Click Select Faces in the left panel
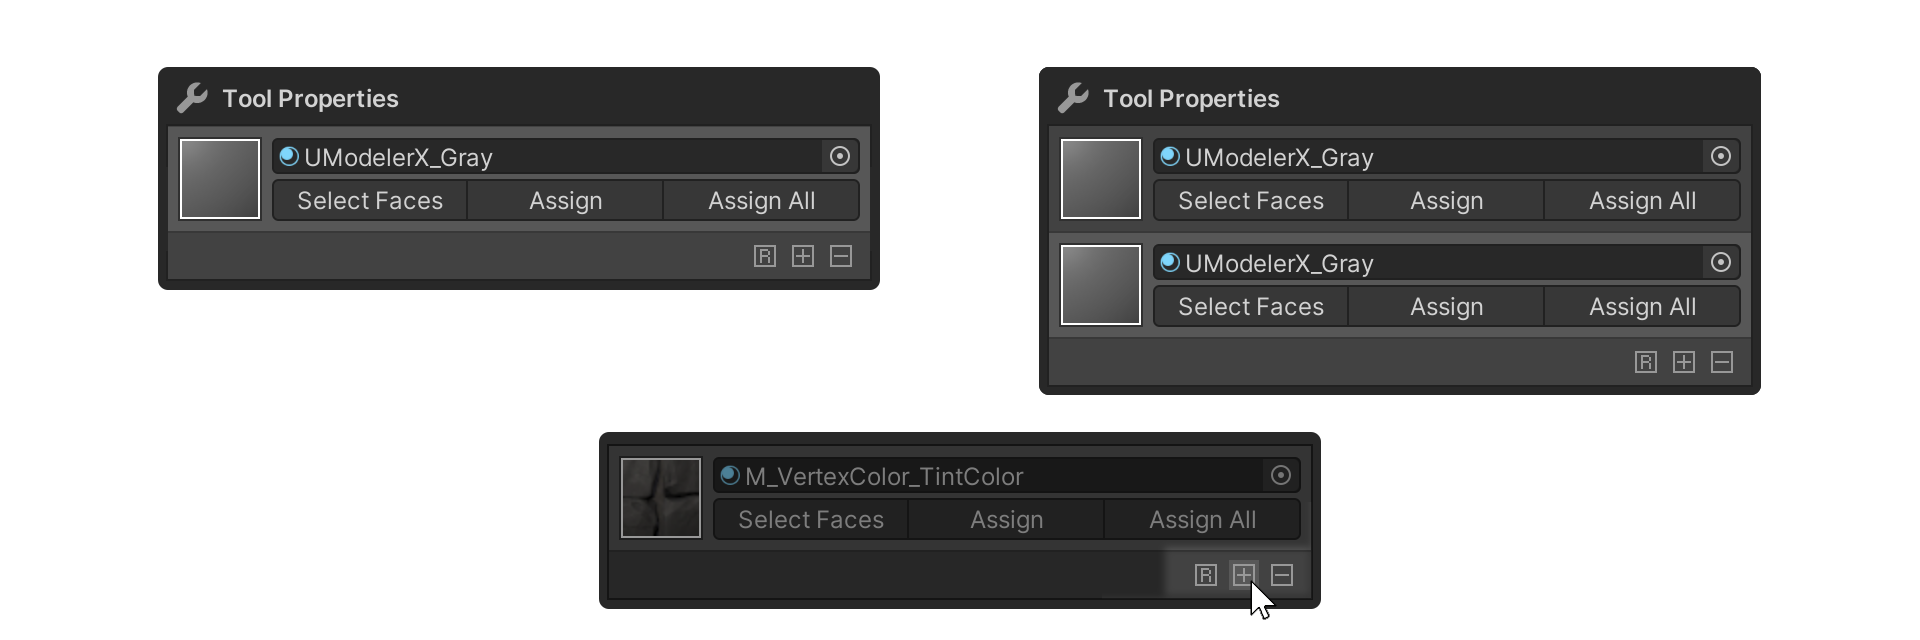The height and width of the screenshot is (640, 1920). coord(370,201)
